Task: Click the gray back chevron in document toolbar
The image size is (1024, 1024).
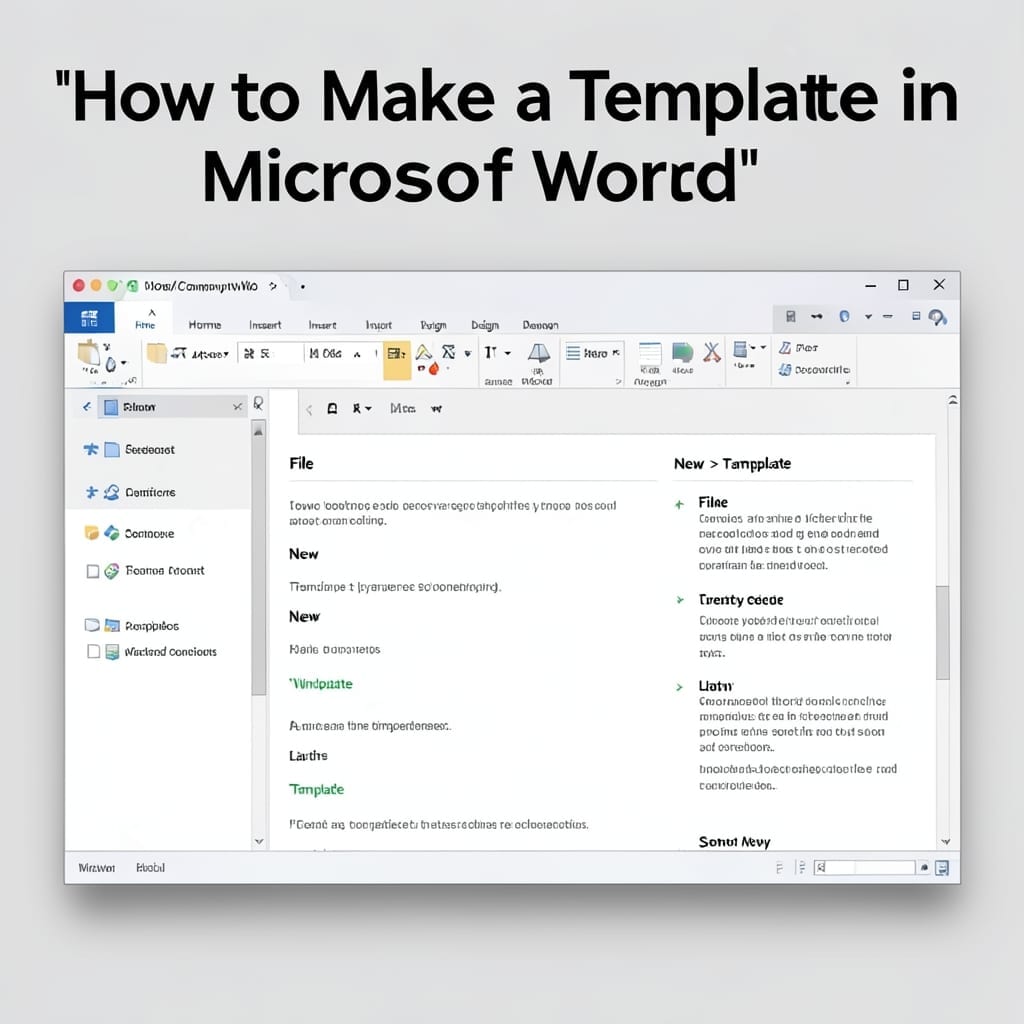Action: (310, 409)
